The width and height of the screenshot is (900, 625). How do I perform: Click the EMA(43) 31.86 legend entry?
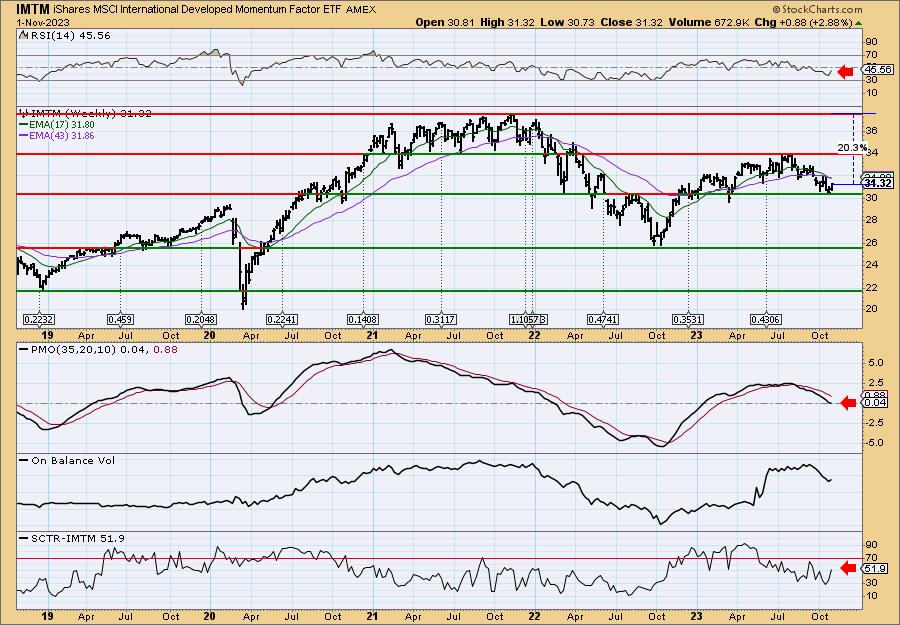[x=57, y=136]
